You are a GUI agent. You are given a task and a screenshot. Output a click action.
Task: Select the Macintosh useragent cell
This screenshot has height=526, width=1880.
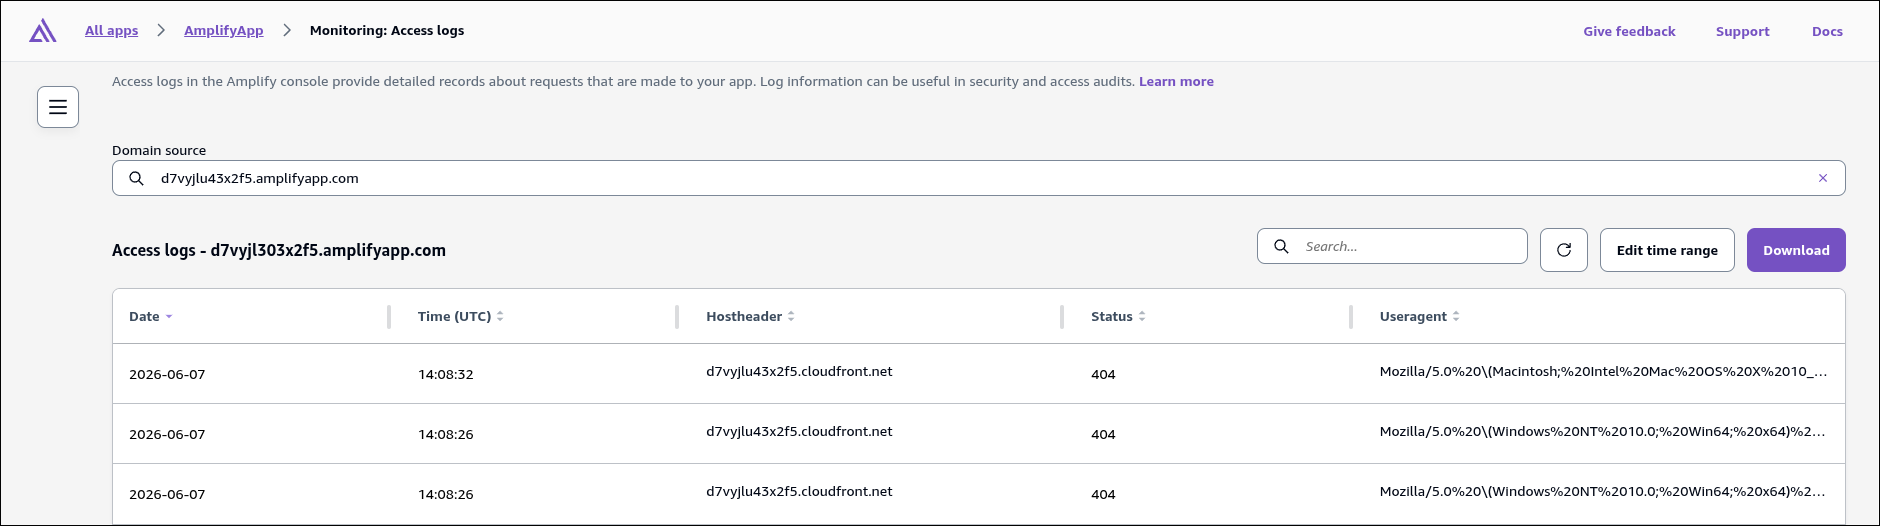pyautogui.click(x=1603, y=372)
